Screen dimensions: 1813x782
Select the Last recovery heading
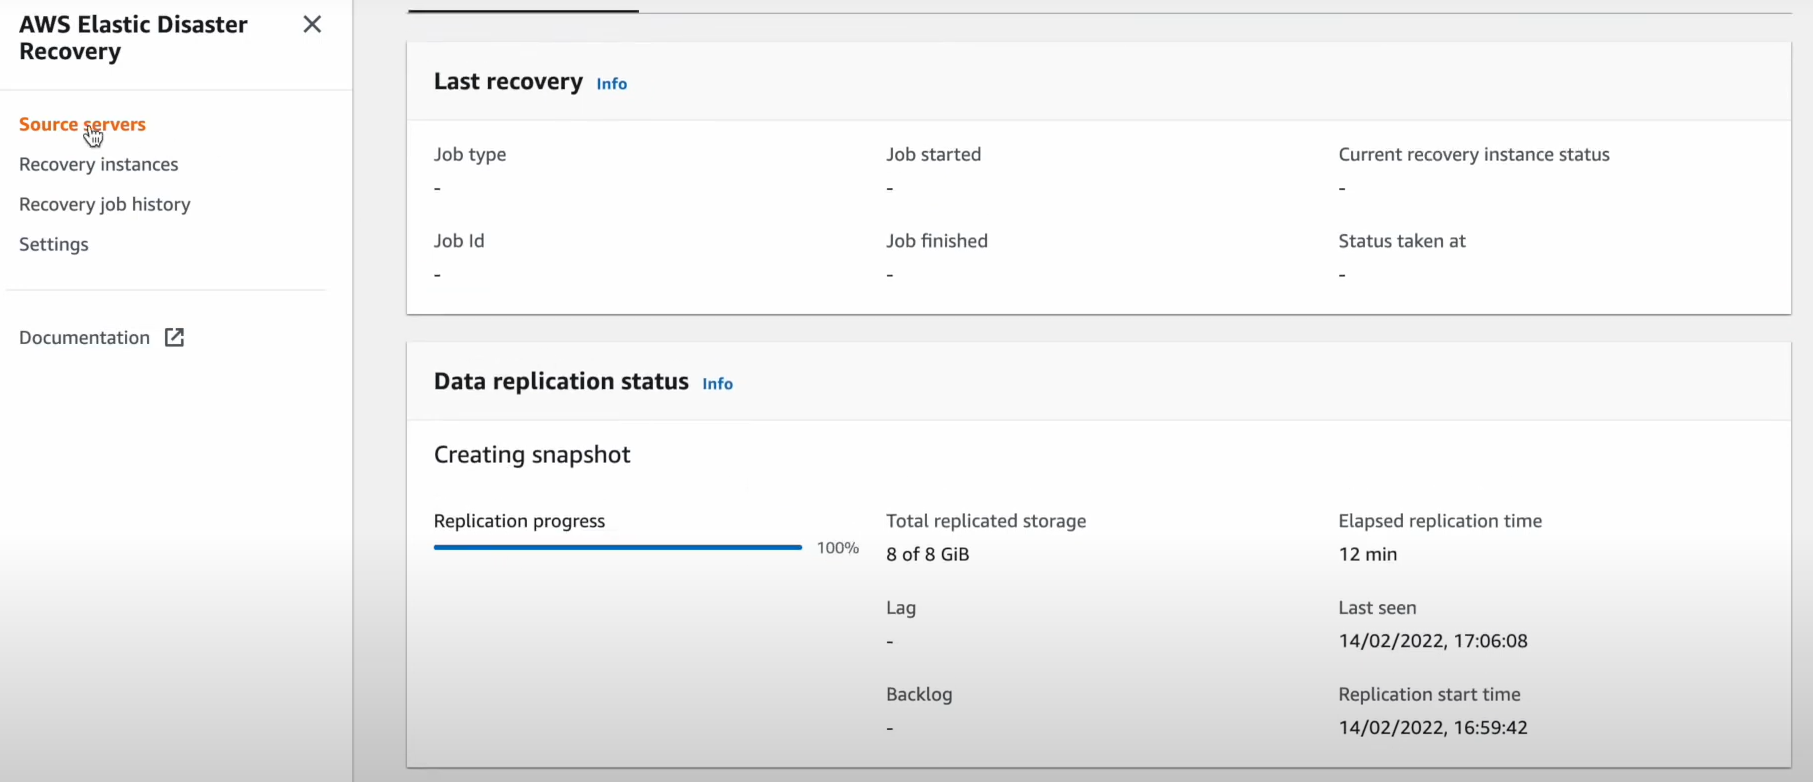click(x=508, y=81)
